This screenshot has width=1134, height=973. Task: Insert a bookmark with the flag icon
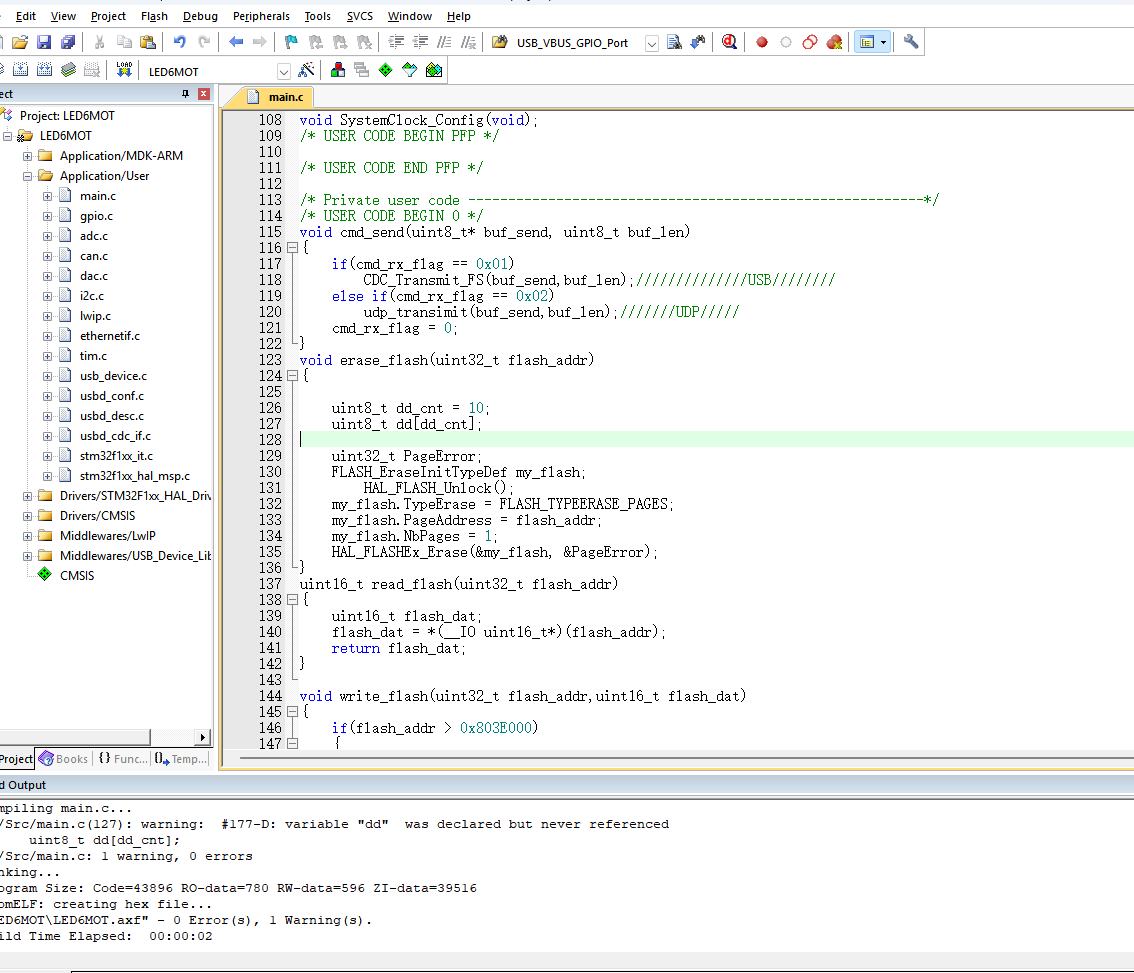[x=291, y=43]
